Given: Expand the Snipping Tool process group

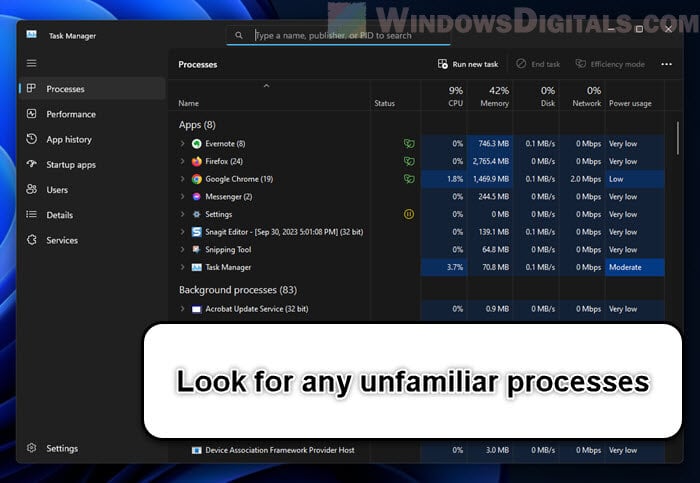Looking at the screenshot, I should tap(182, 250).
